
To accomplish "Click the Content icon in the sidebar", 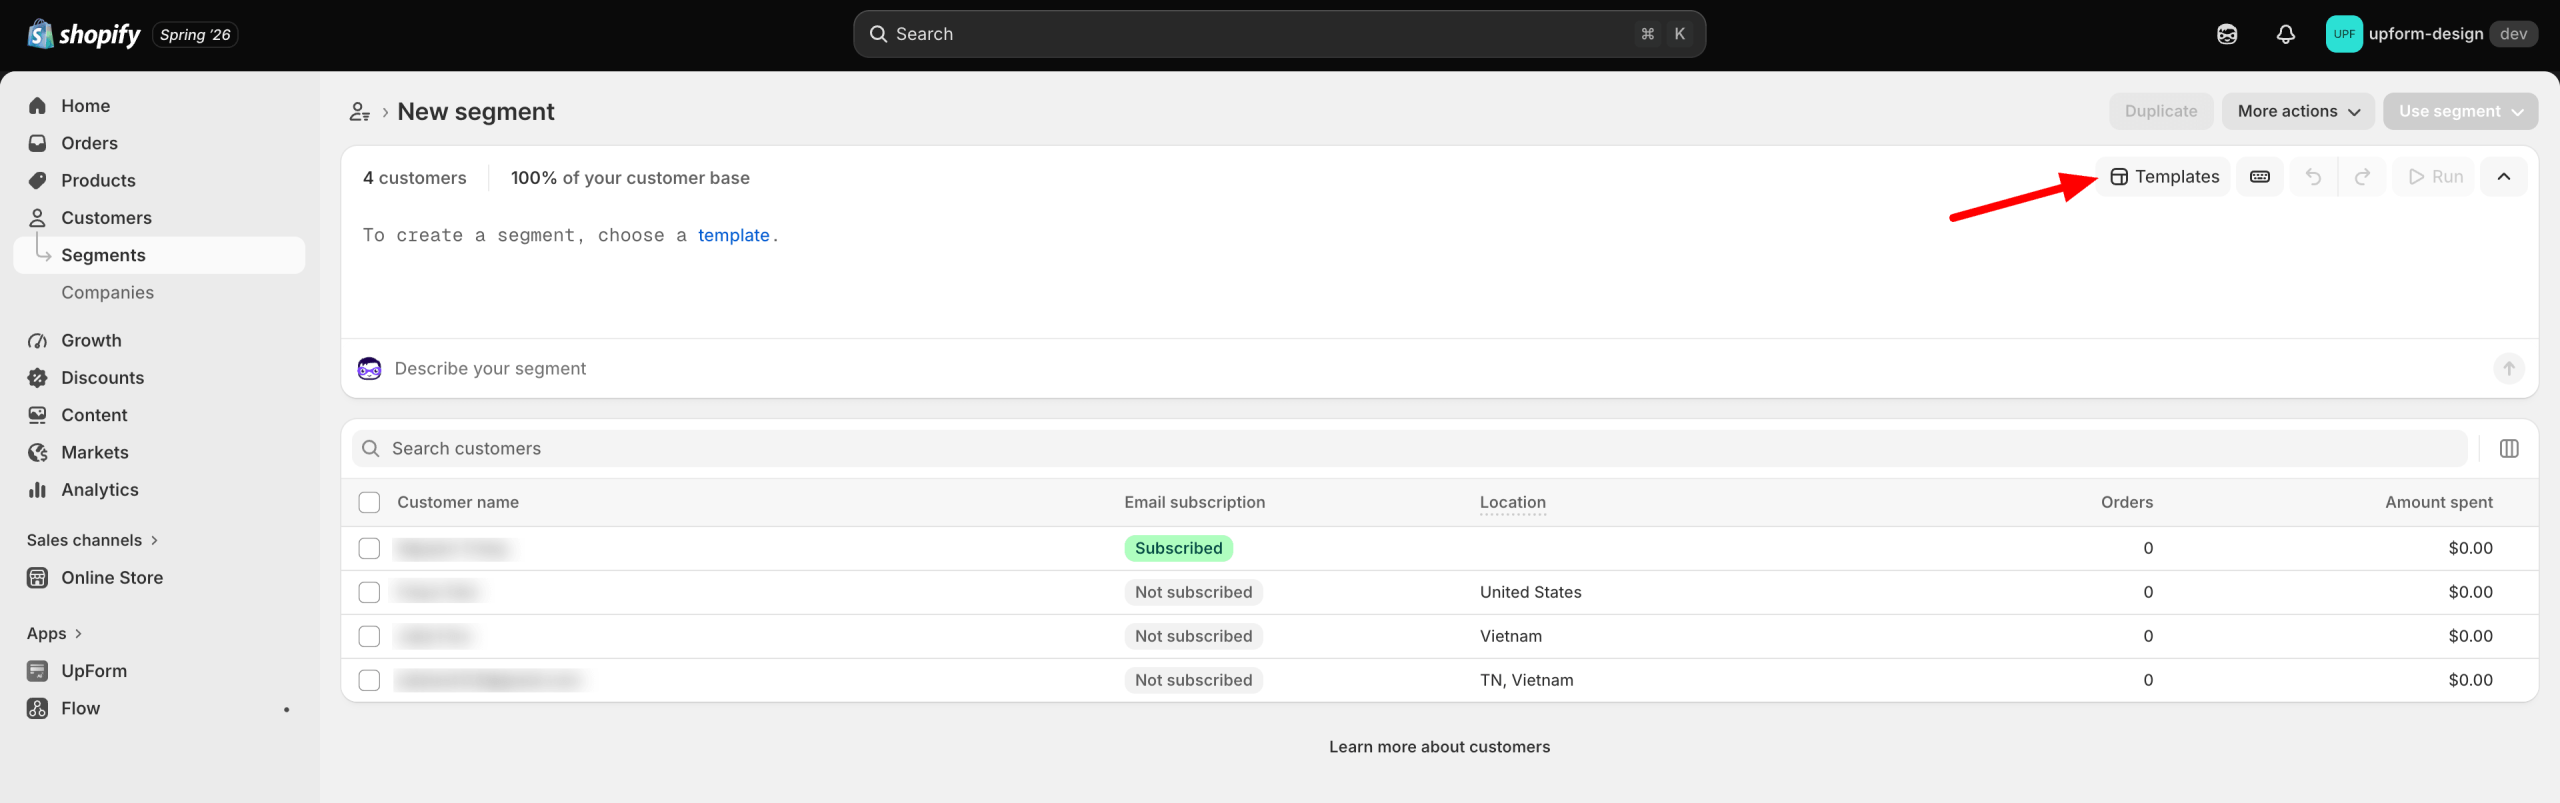I will tap(38, 415).
